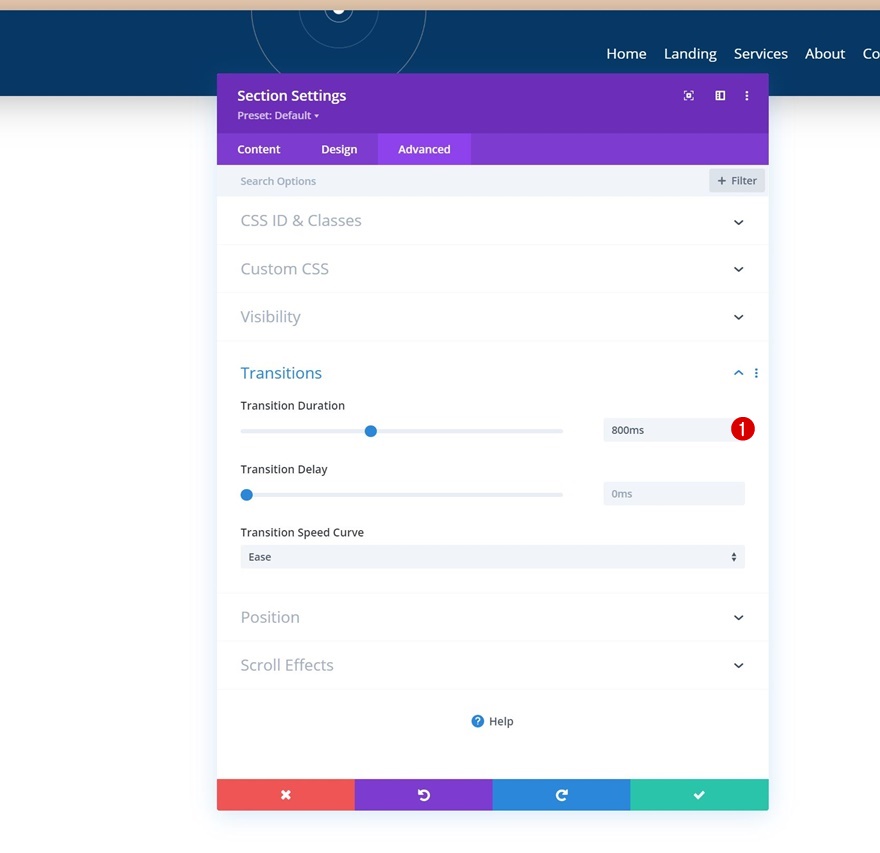The height and width of the screenshot is (853, 880).
Task: Click the Transition Duration slider handle
Action: pos(370,431)
